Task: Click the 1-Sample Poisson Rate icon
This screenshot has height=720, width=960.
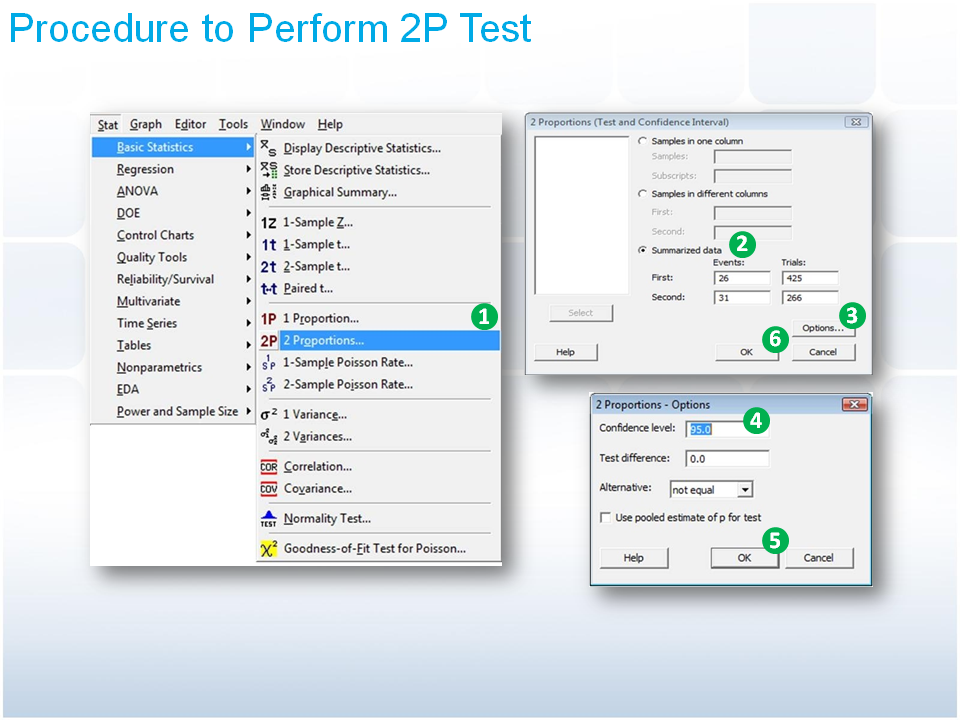Action: 268,362
